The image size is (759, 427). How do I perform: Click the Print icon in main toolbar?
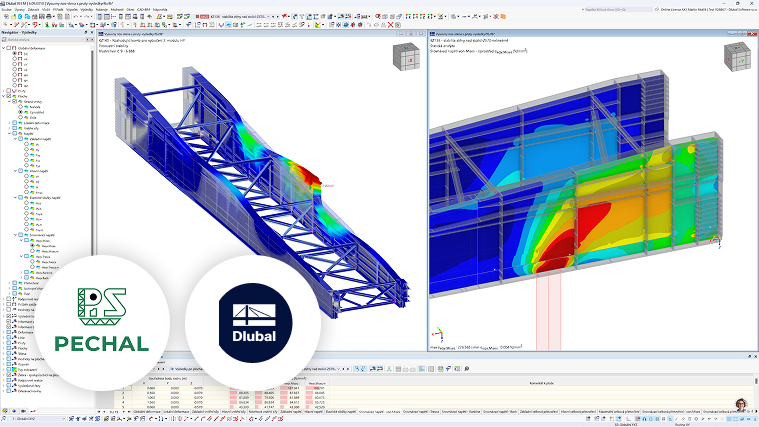[x=48, y=16]
